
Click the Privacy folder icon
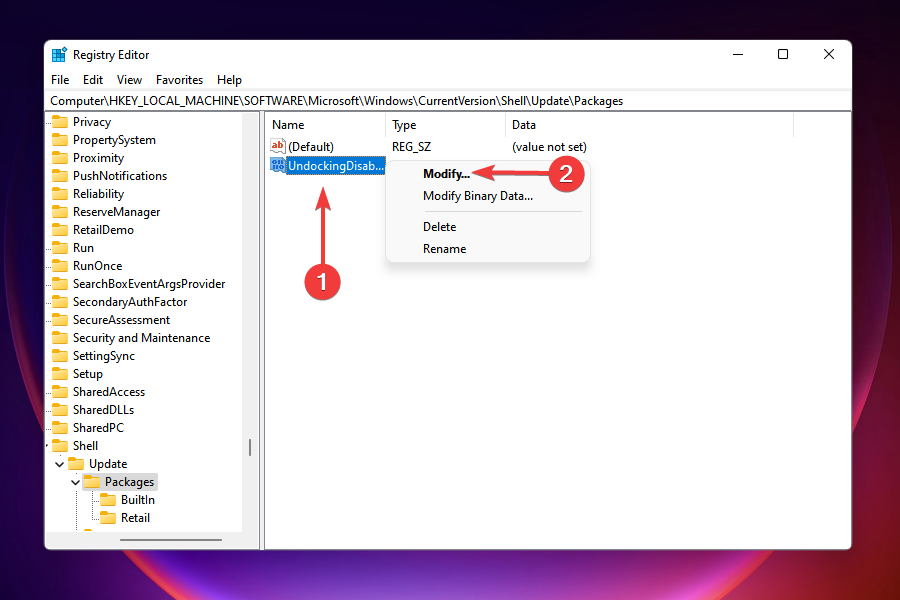click(x=60, y=122)
